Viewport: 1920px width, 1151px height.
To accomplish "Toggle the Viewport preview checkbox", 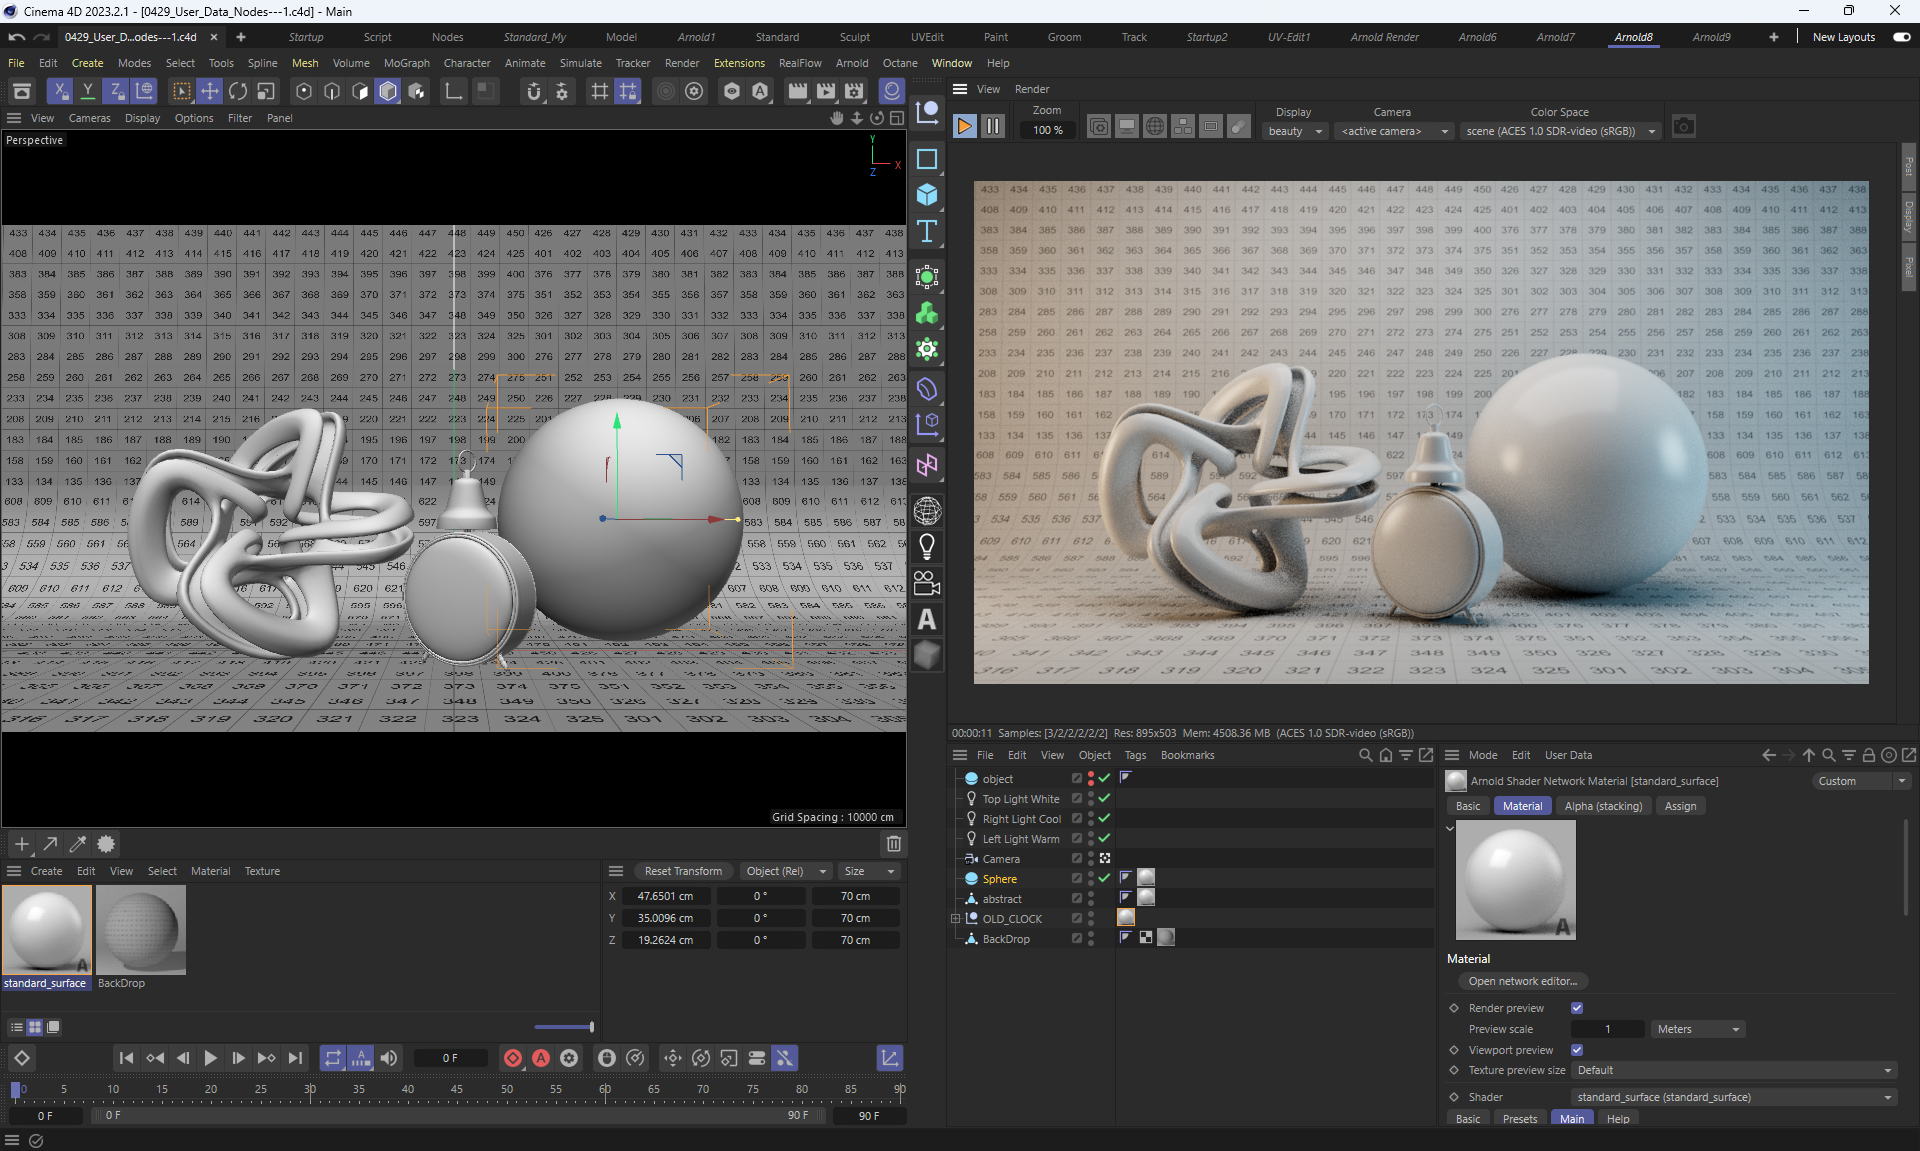I will coord(1577,1050).
